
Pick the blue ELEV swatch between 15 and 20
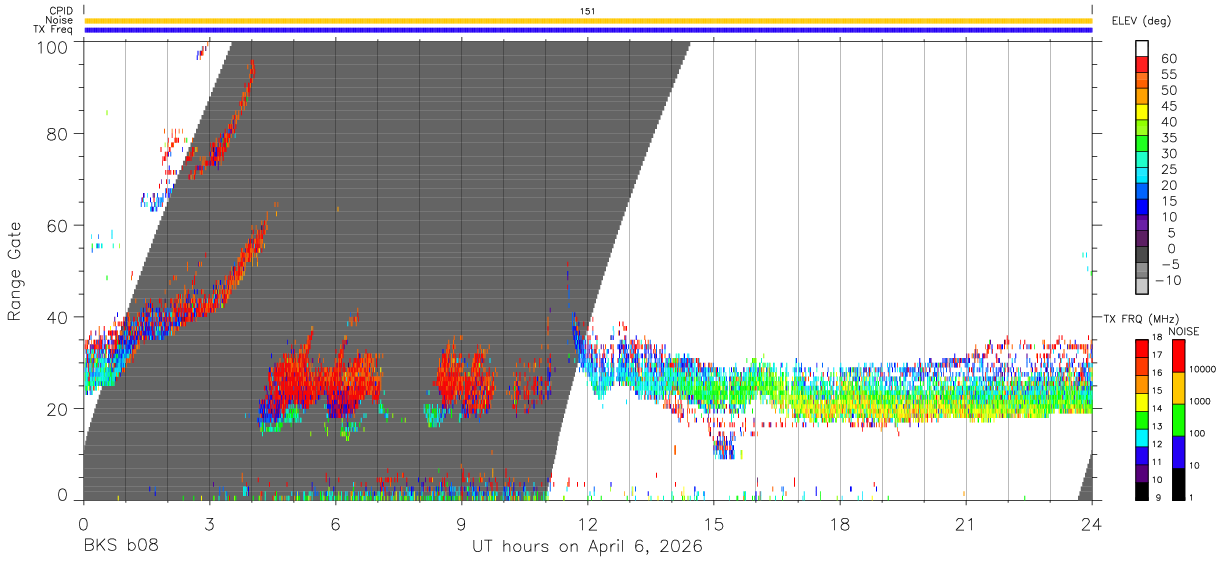point(1142,192)
